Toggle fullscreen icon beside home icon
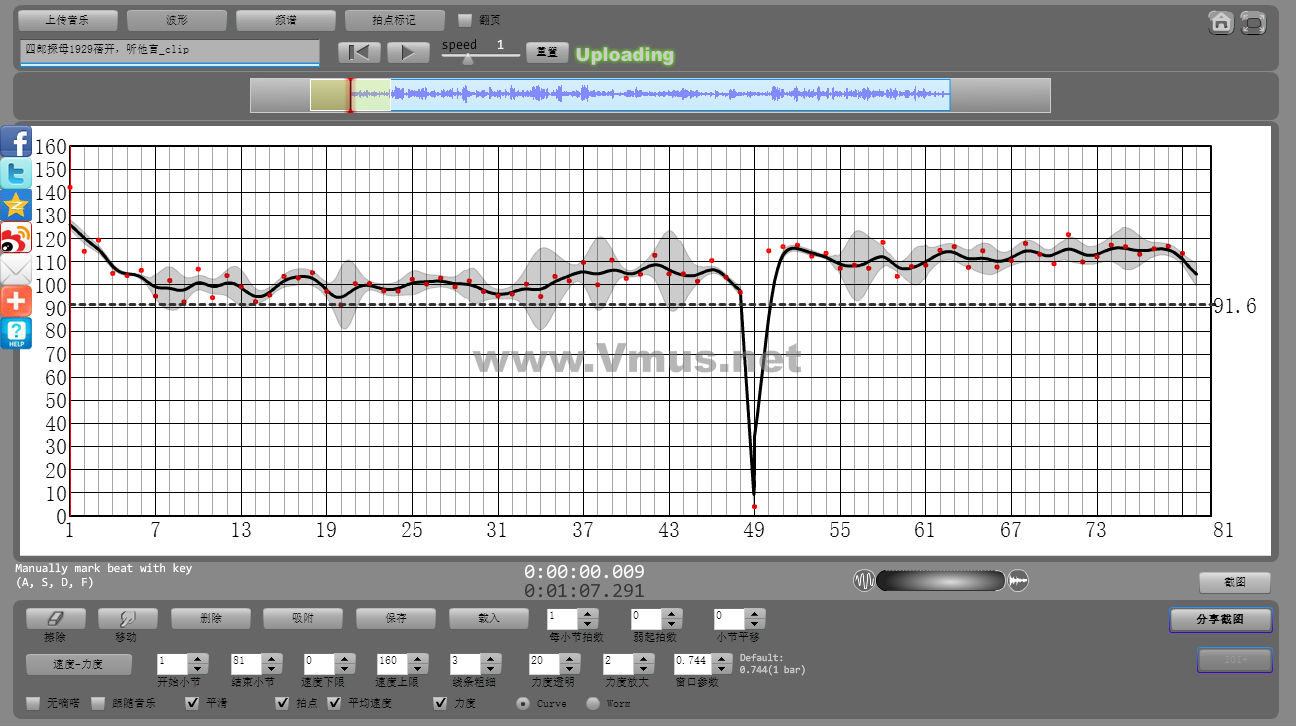The width and height of the screenshot is (1296, 726). pyautogui.click(x=1253, y=22)
